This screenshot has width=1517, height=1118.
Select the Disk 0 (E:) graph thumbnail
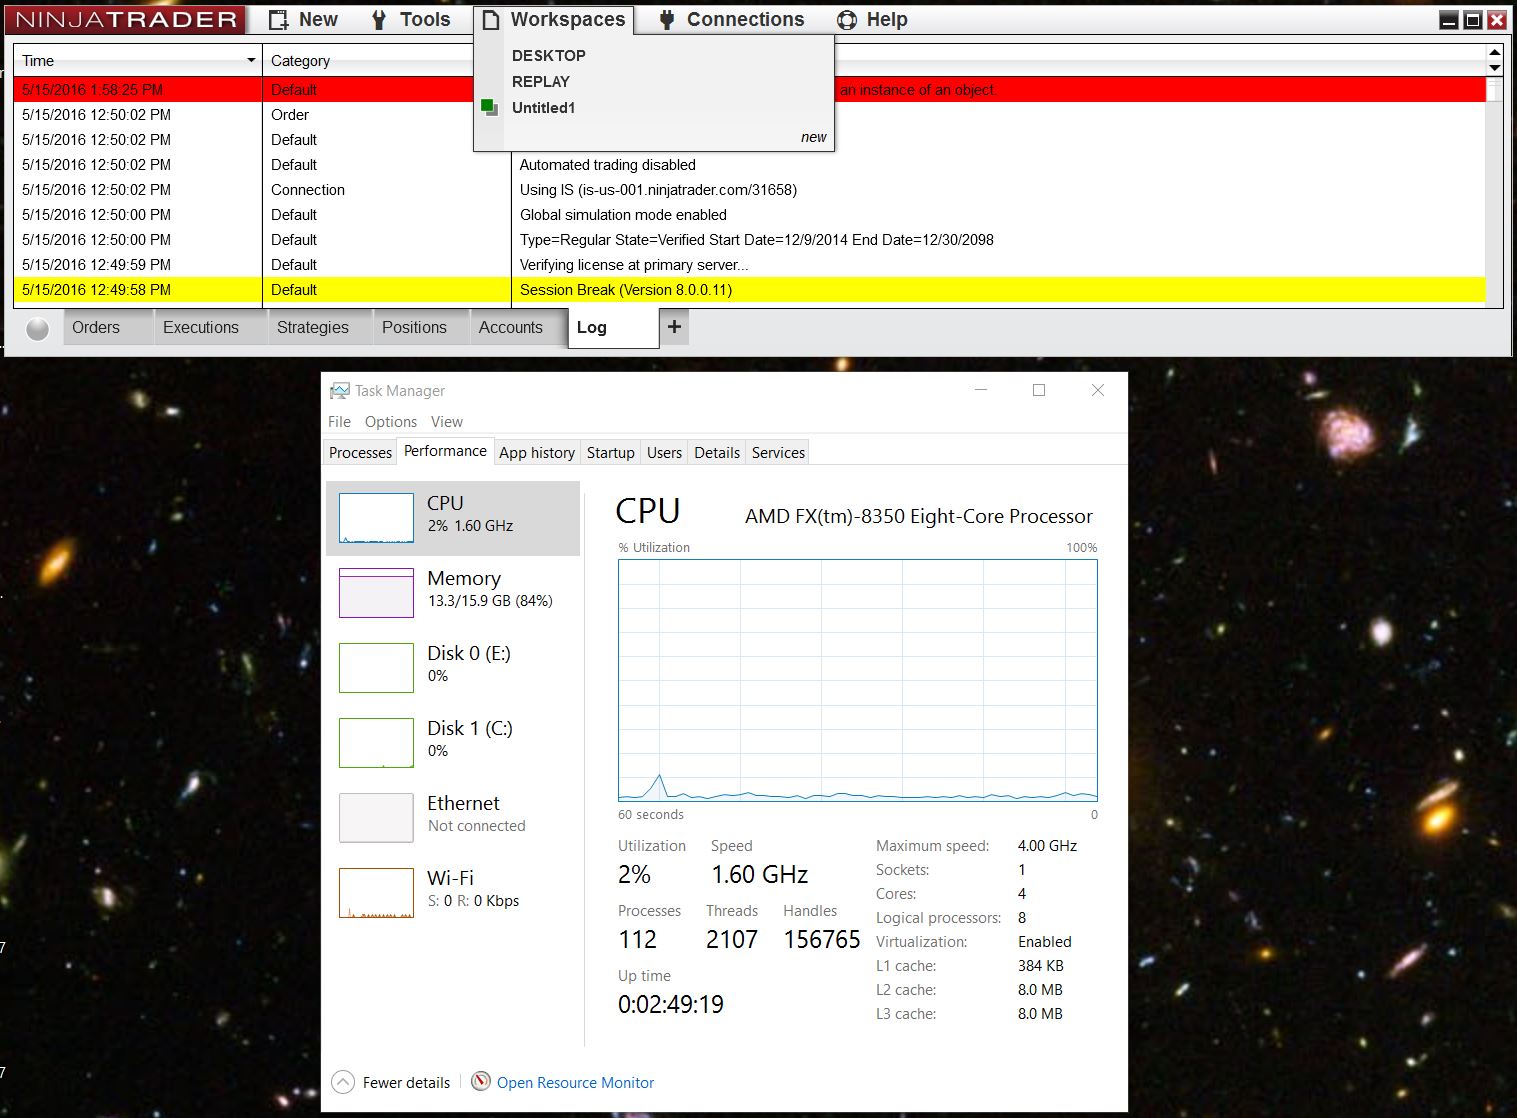click(x=376, y=668)
